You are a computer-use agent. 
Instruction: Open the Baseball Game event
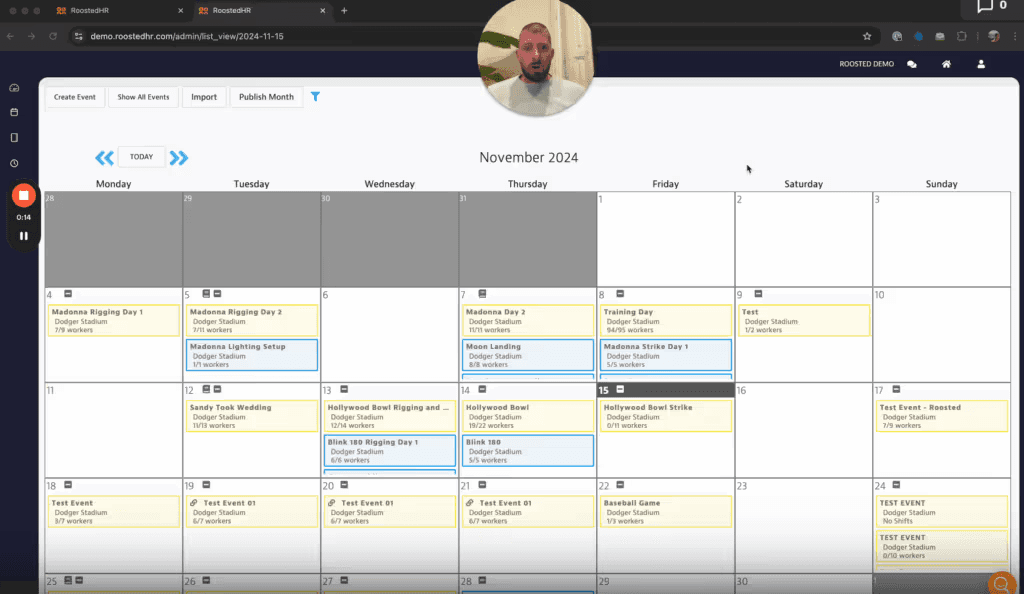[x=665, y=512]
